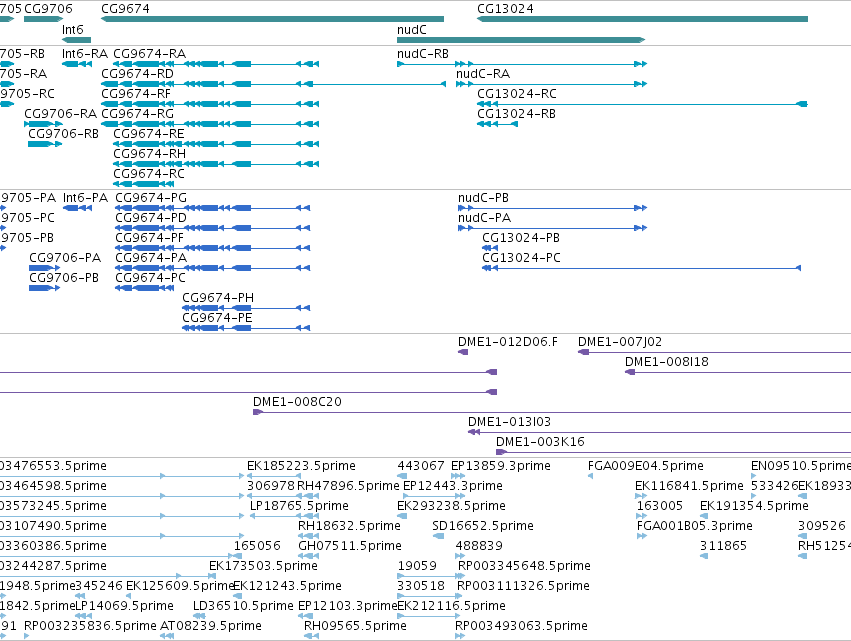The image size is (851, 641).
Task: Click the RH47896.5prime EST label
Action: coord(348,486)
